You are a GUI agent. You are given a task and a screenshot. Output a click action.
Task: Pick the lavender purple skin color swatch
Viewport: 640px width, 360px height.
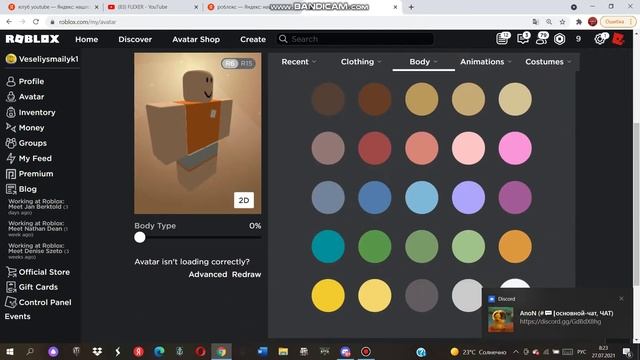click(469, 198)
